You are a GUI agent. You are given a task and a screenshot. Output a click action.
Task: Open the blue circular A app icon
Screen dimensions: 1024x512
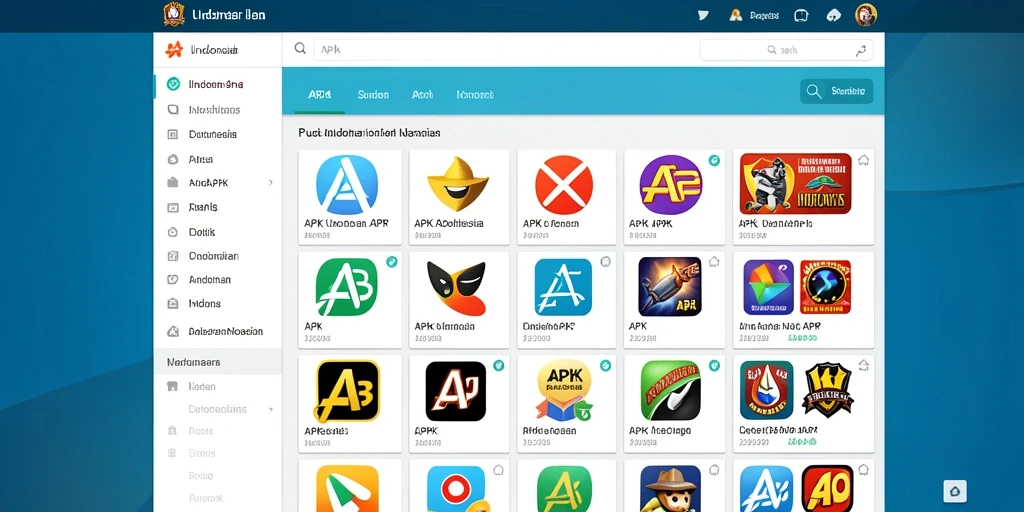(345, 185)
